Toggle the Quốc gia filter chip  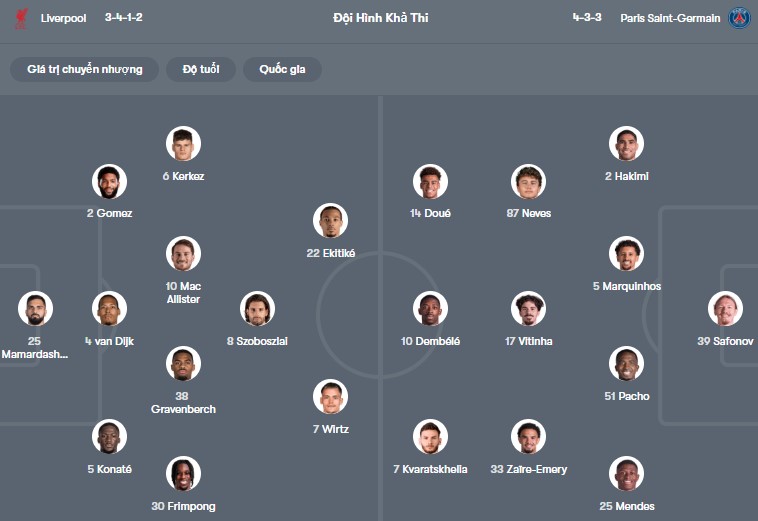282,69
